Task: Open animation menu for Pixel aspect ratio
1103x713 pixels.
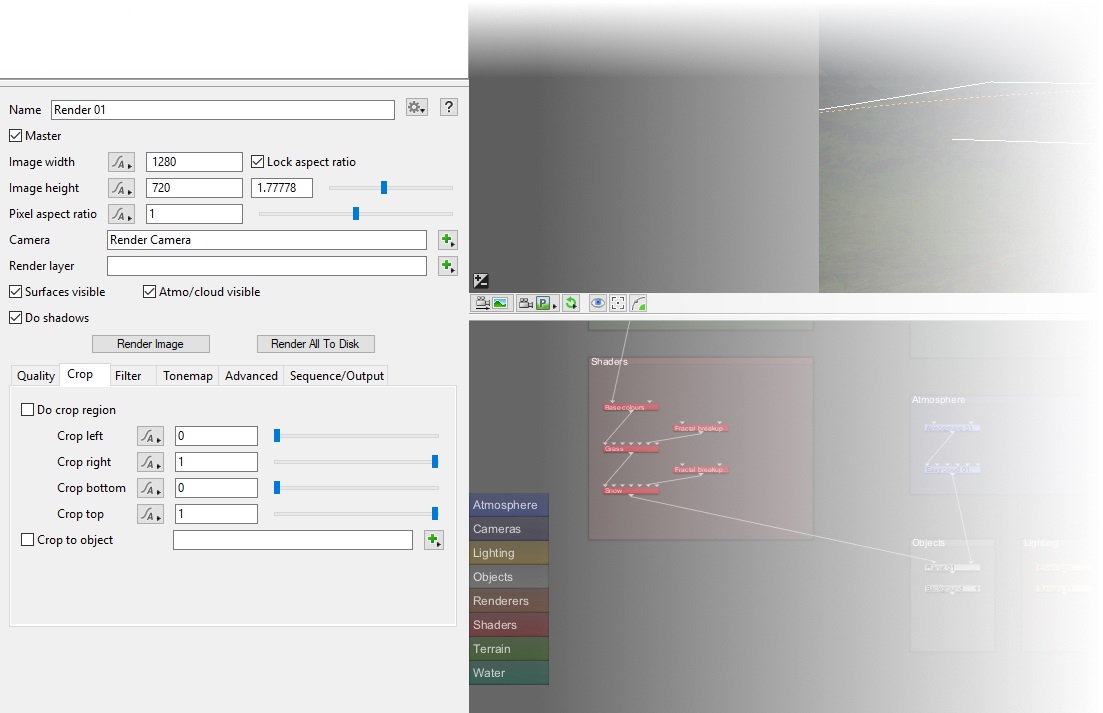Action: click(121, 214)
